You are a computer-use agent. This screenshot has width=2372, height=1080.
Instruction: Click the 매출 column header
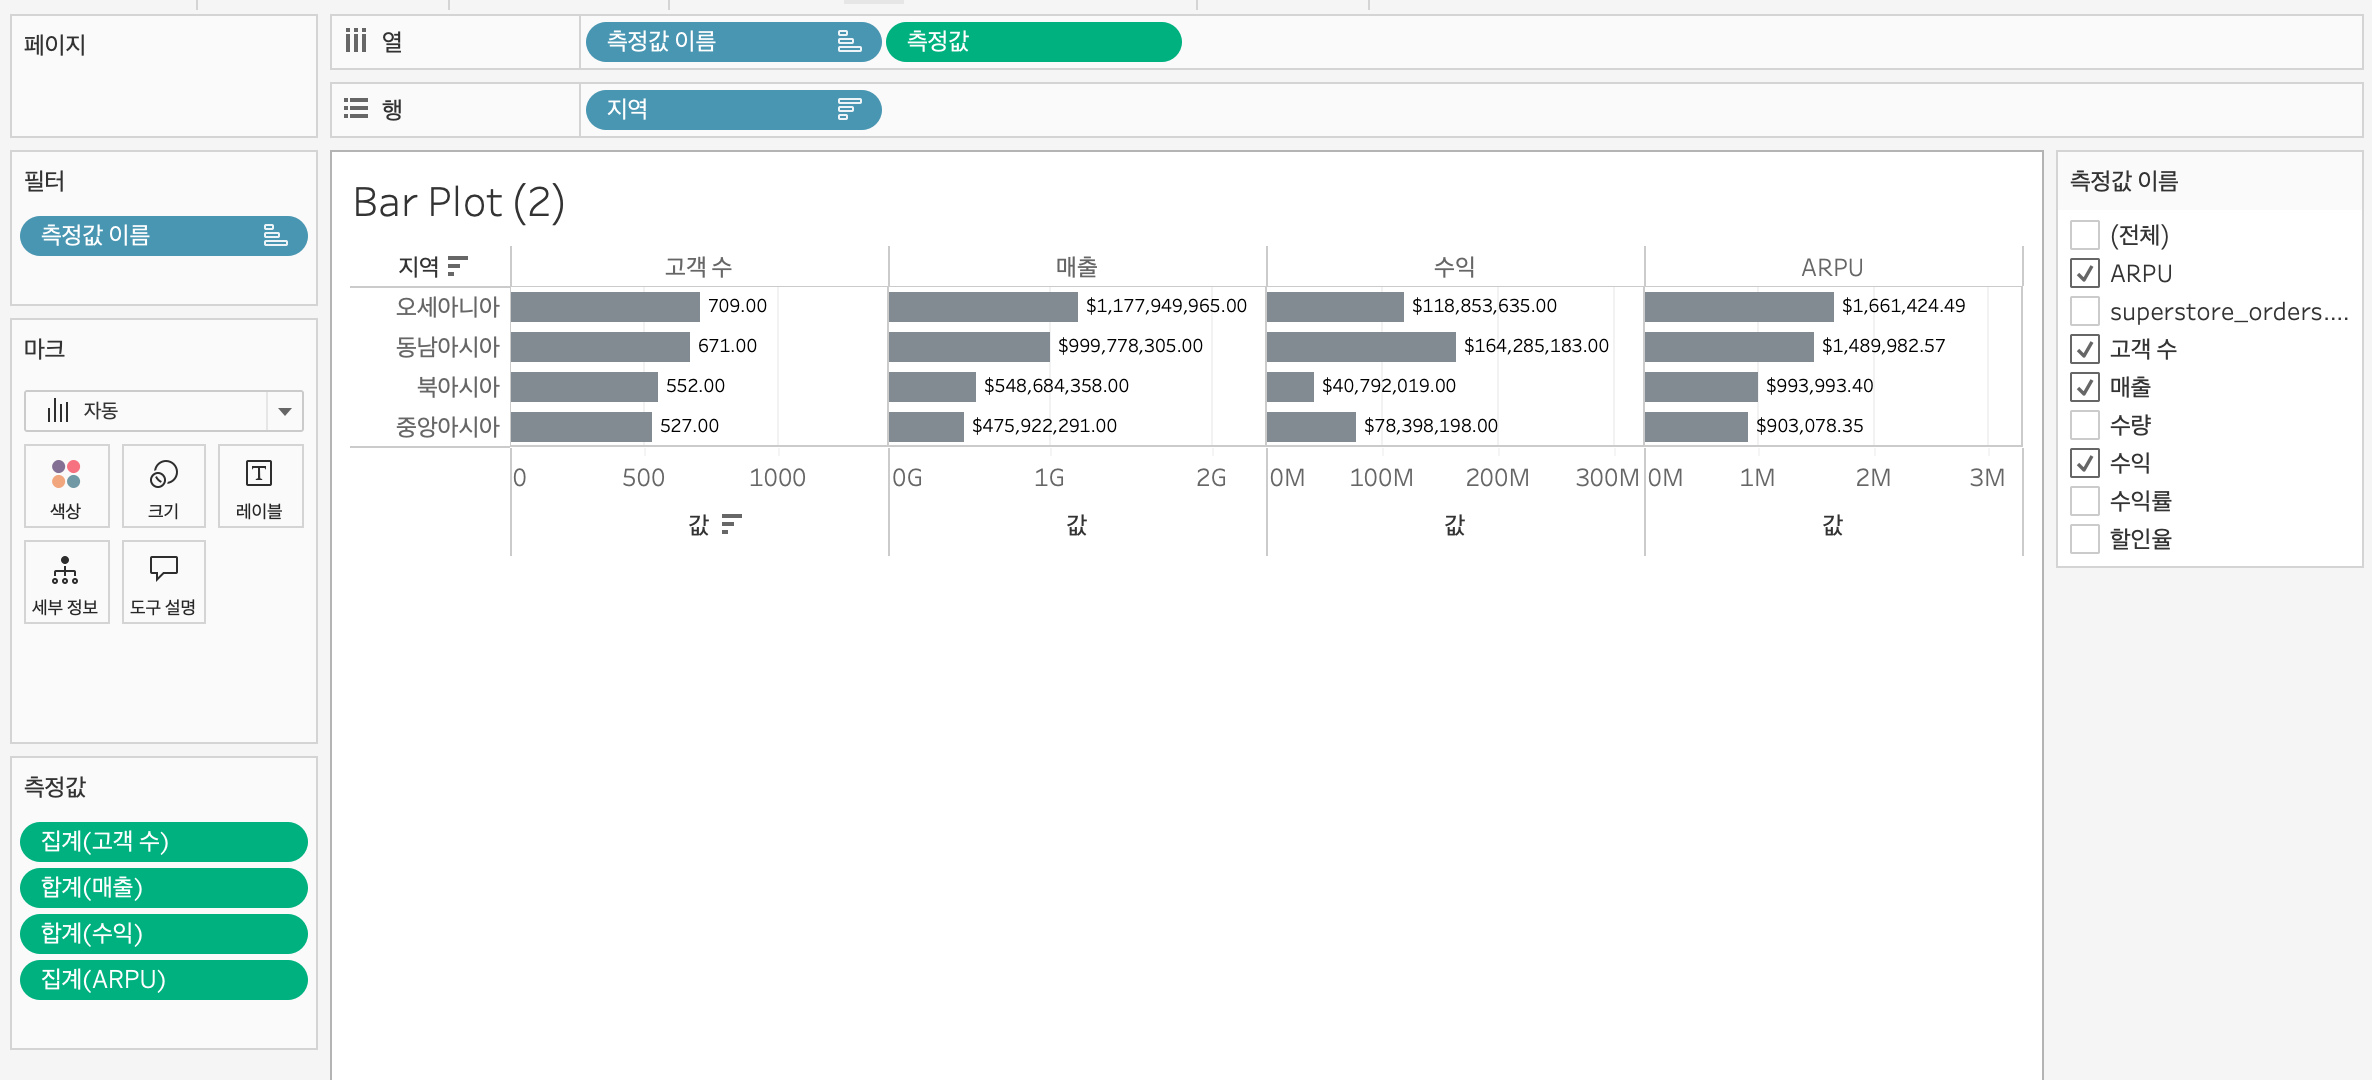[1077, 267]
